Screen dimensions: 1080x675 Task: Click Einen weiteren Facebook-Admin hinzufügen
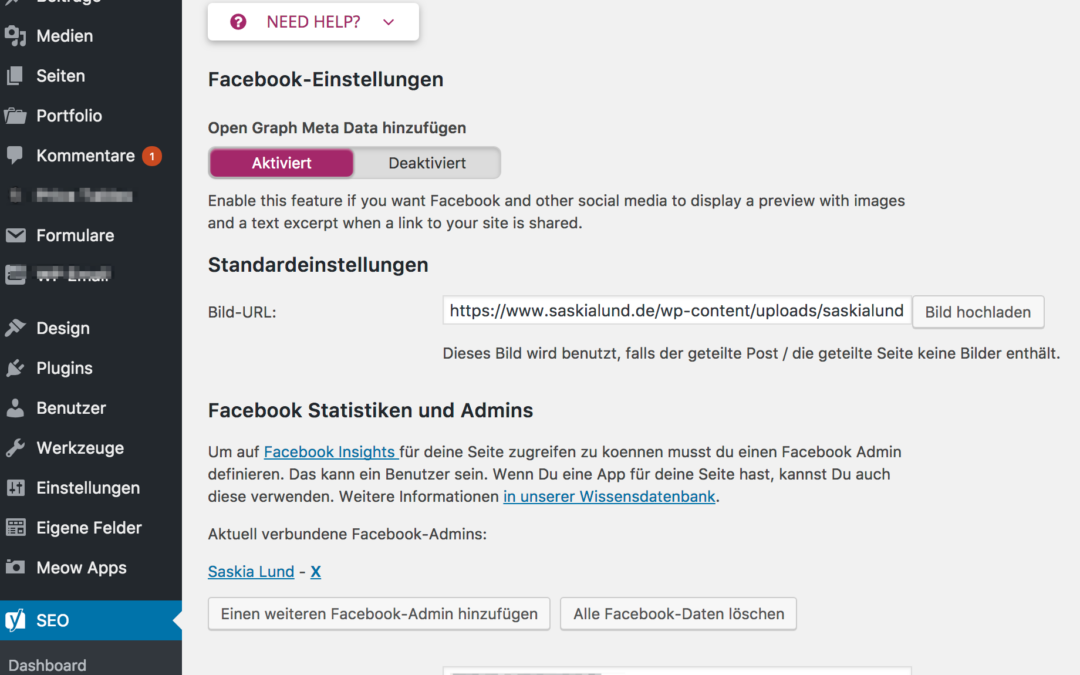(x=379, y=614)
